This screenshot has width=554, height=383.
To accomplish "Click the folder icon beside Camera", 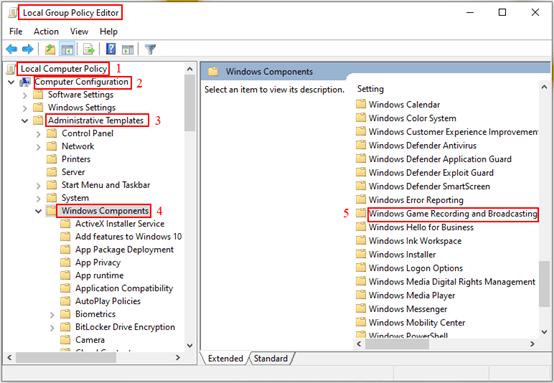I will [65, 340].
